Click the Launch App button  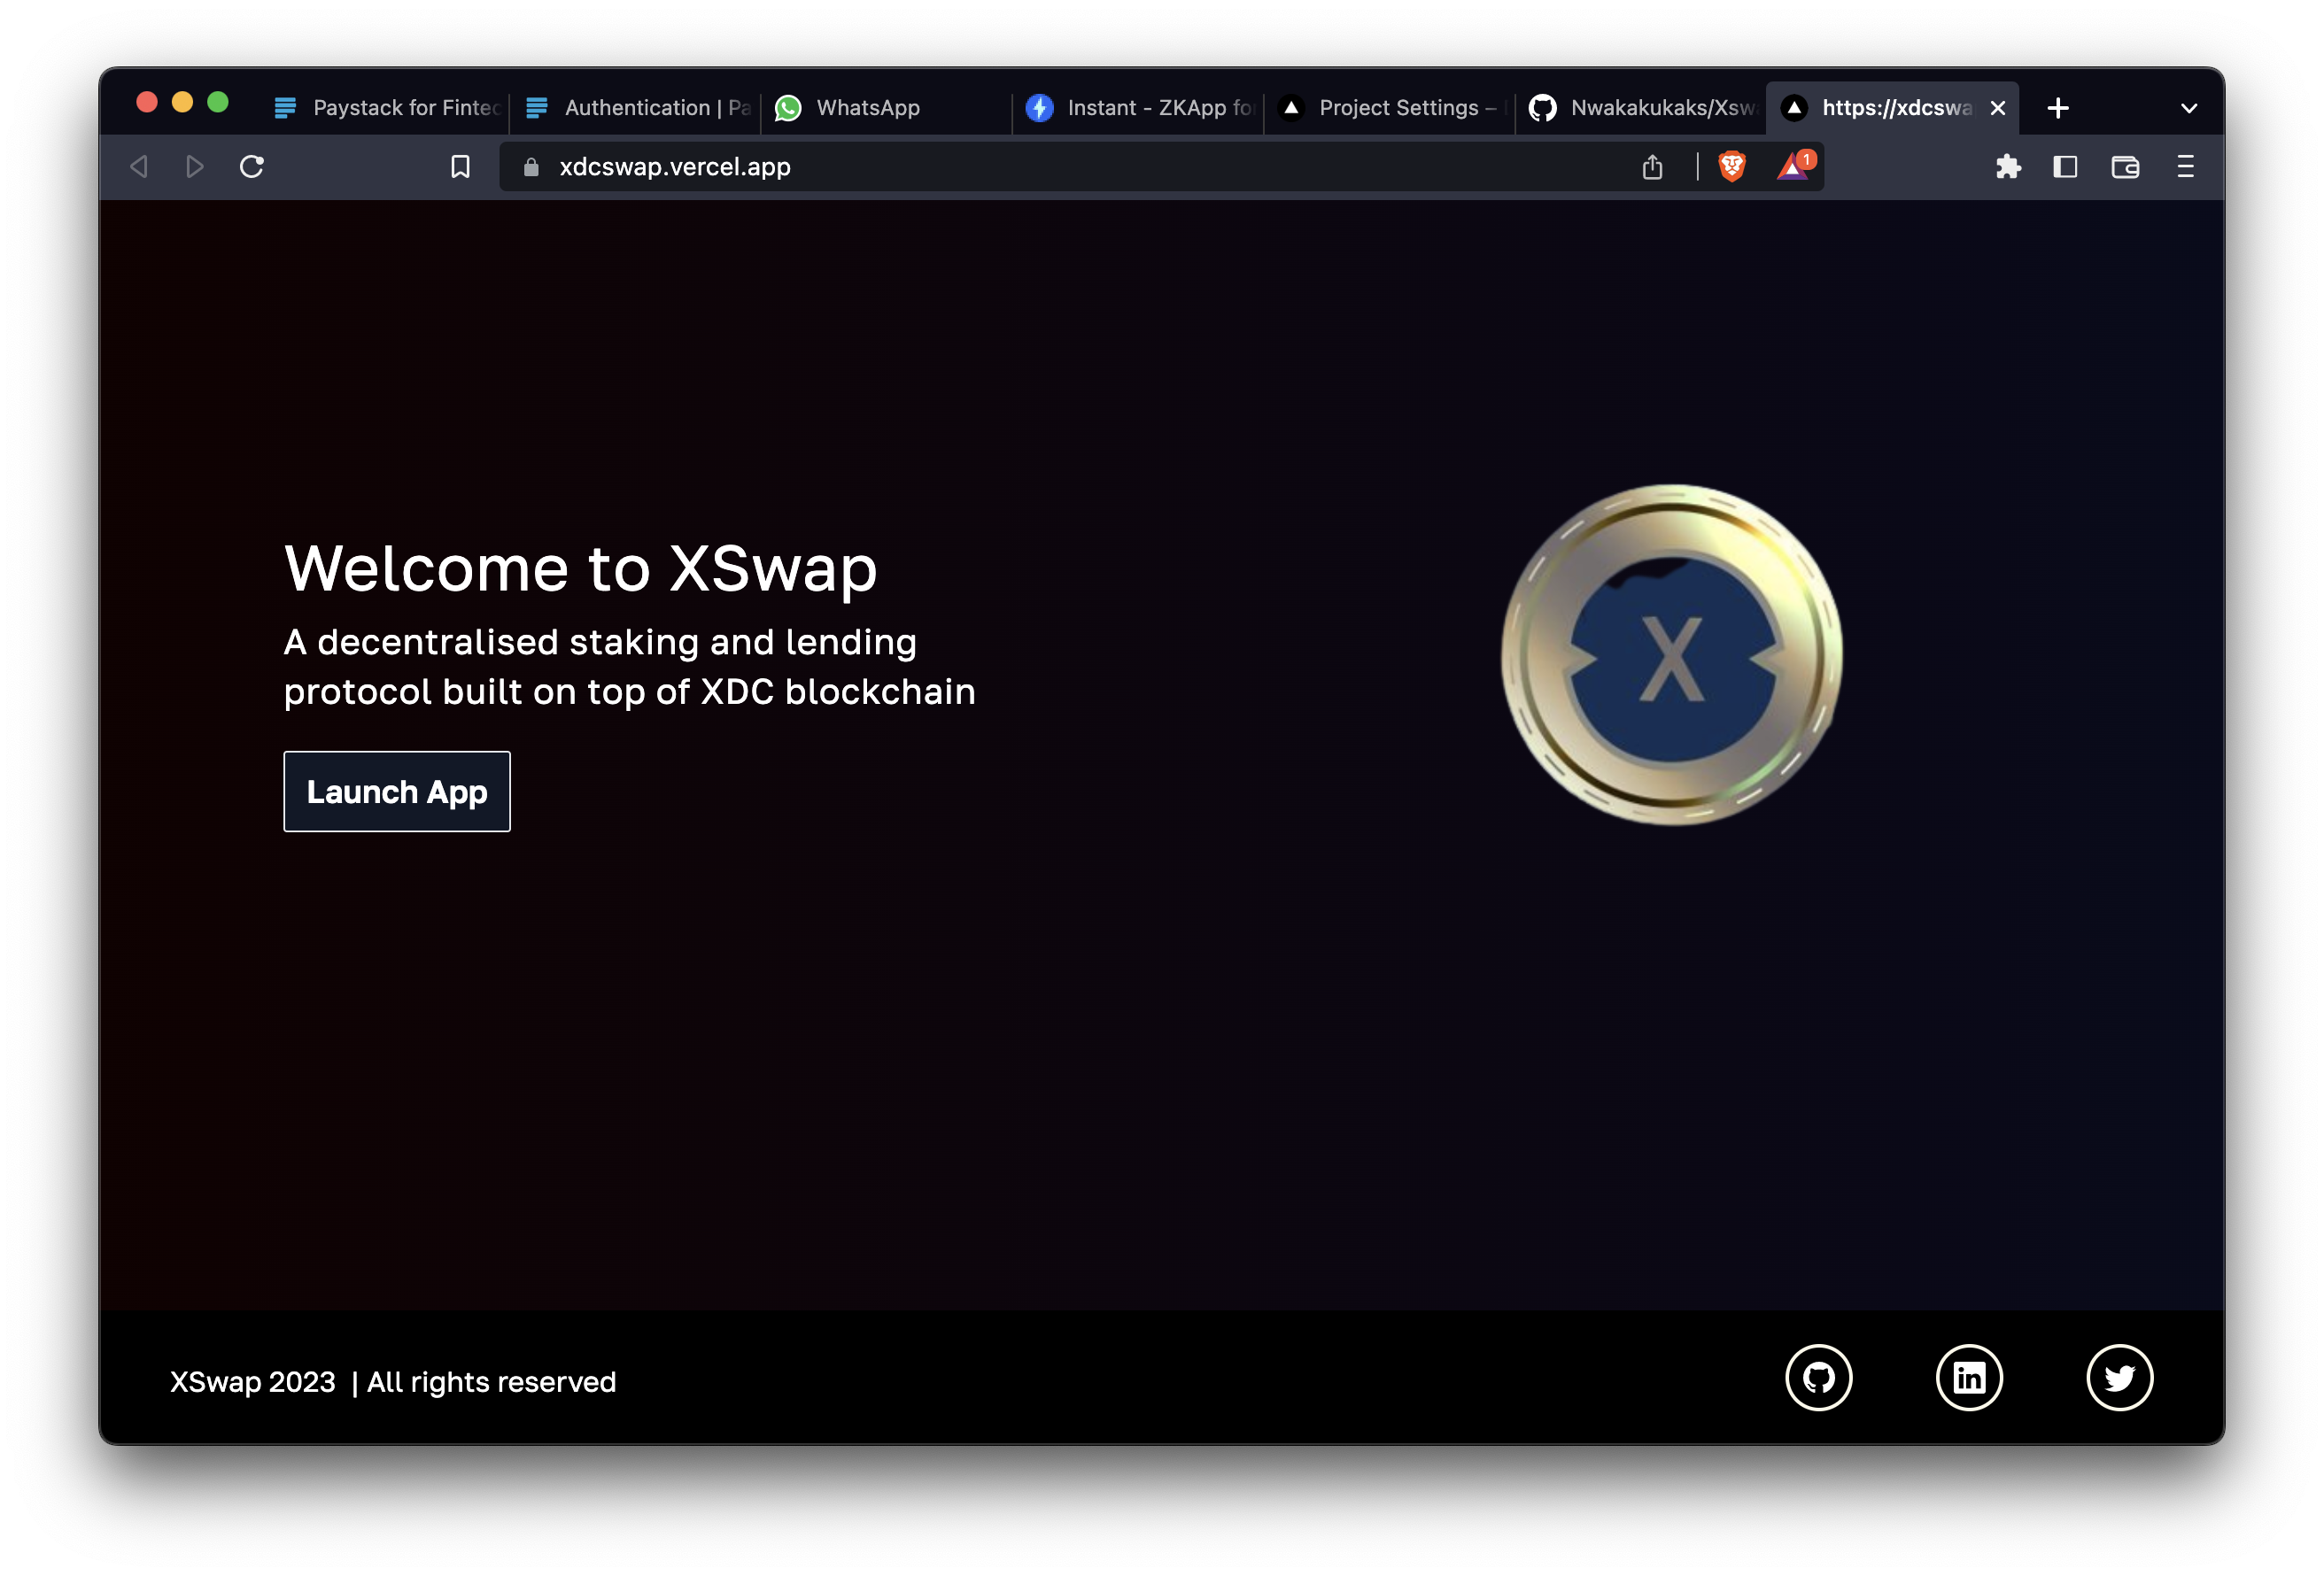(x=396, y=791)
